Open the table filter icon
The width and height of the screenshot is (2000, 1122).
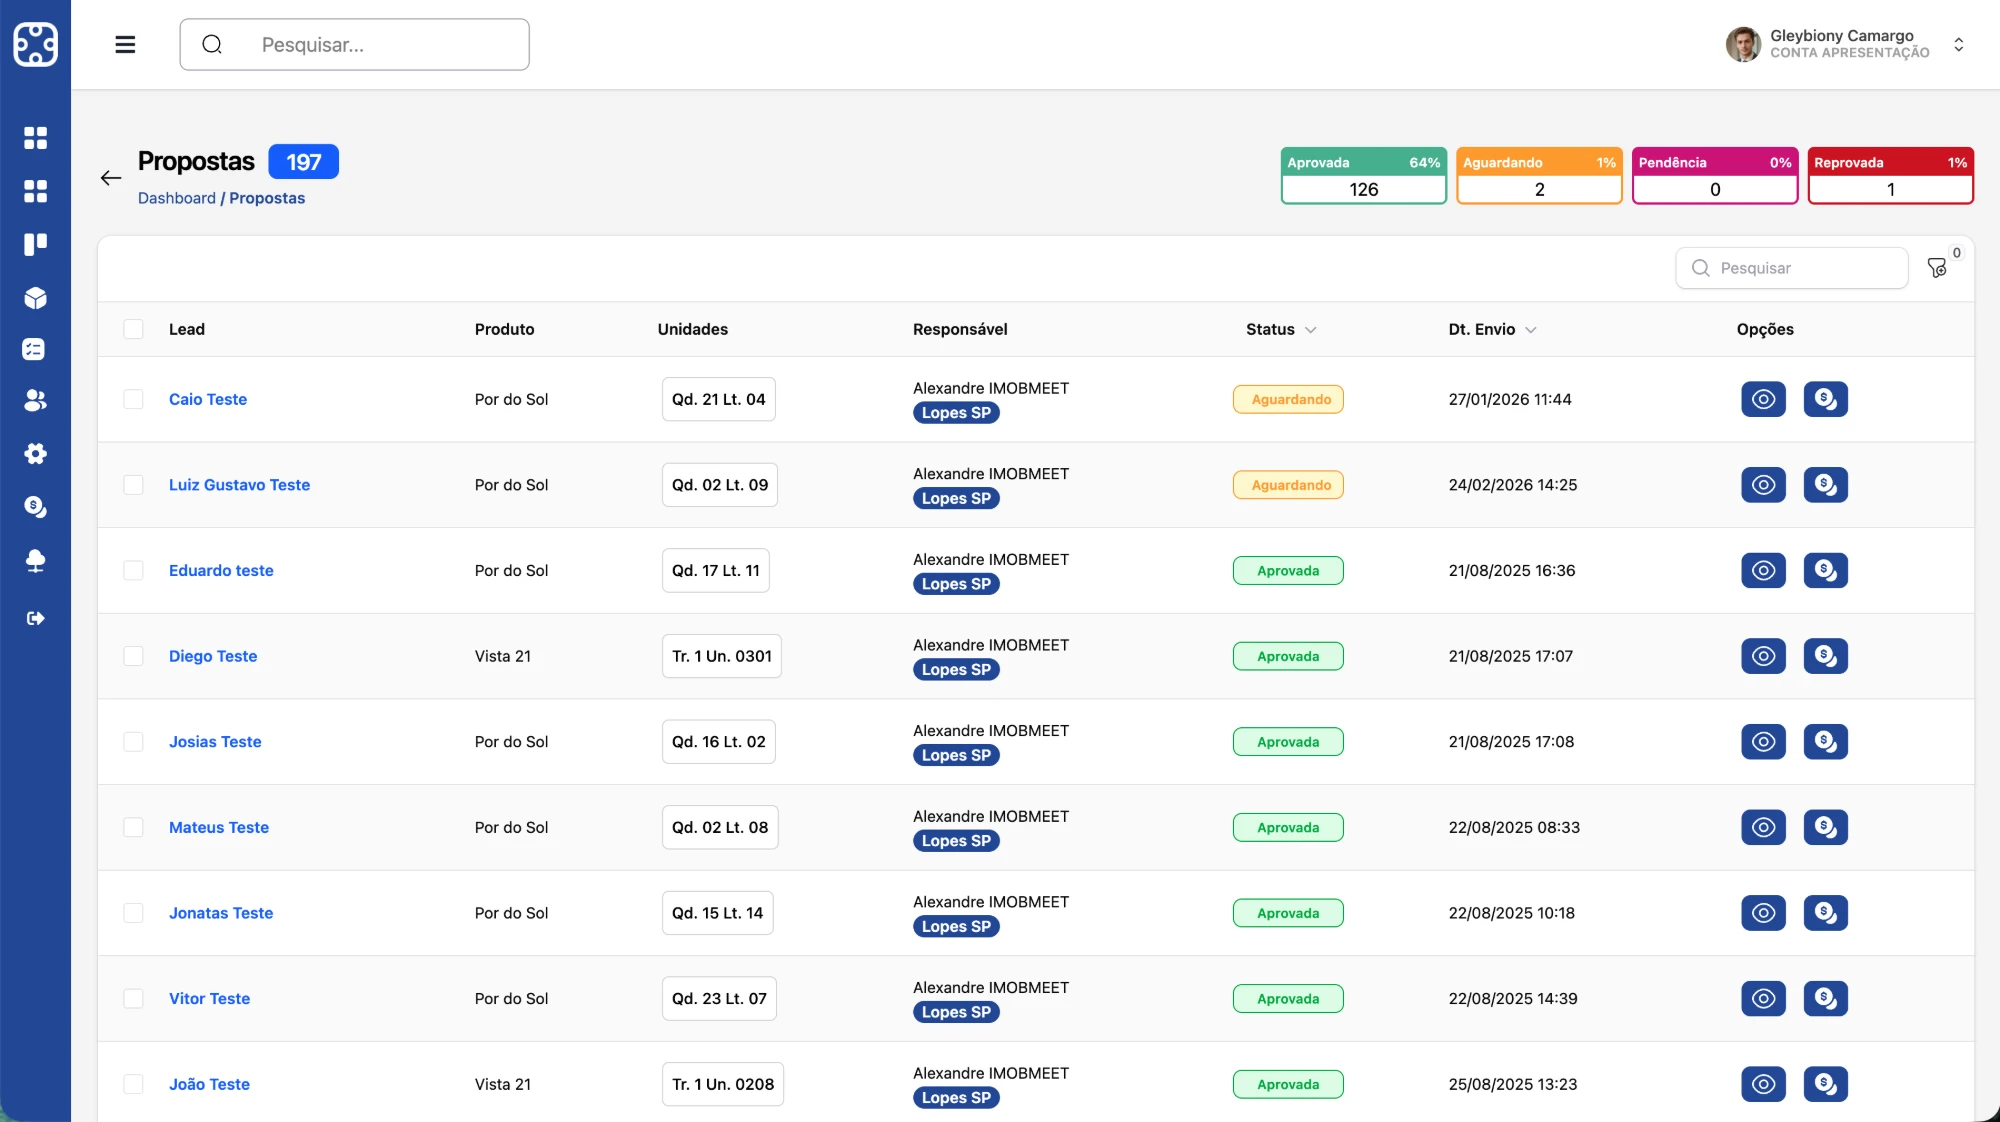[x=1937, y=268]
